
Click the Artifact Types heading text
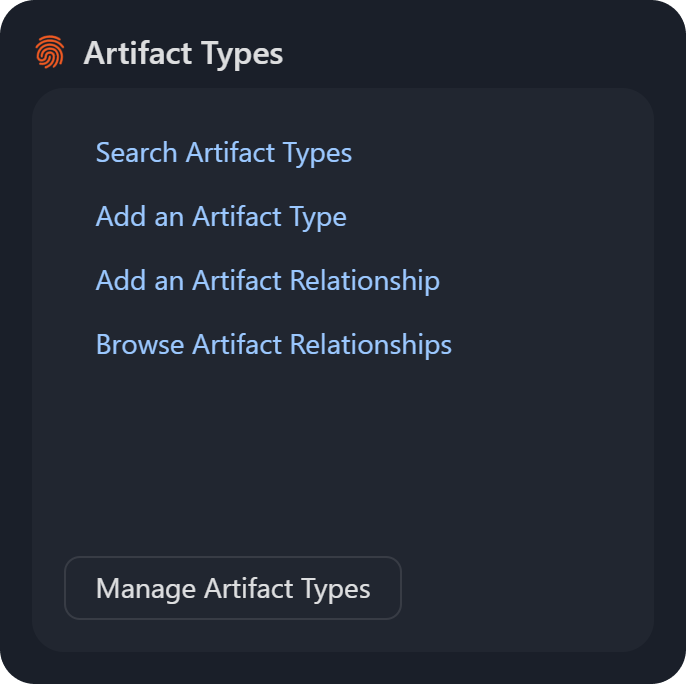[183, 53]
